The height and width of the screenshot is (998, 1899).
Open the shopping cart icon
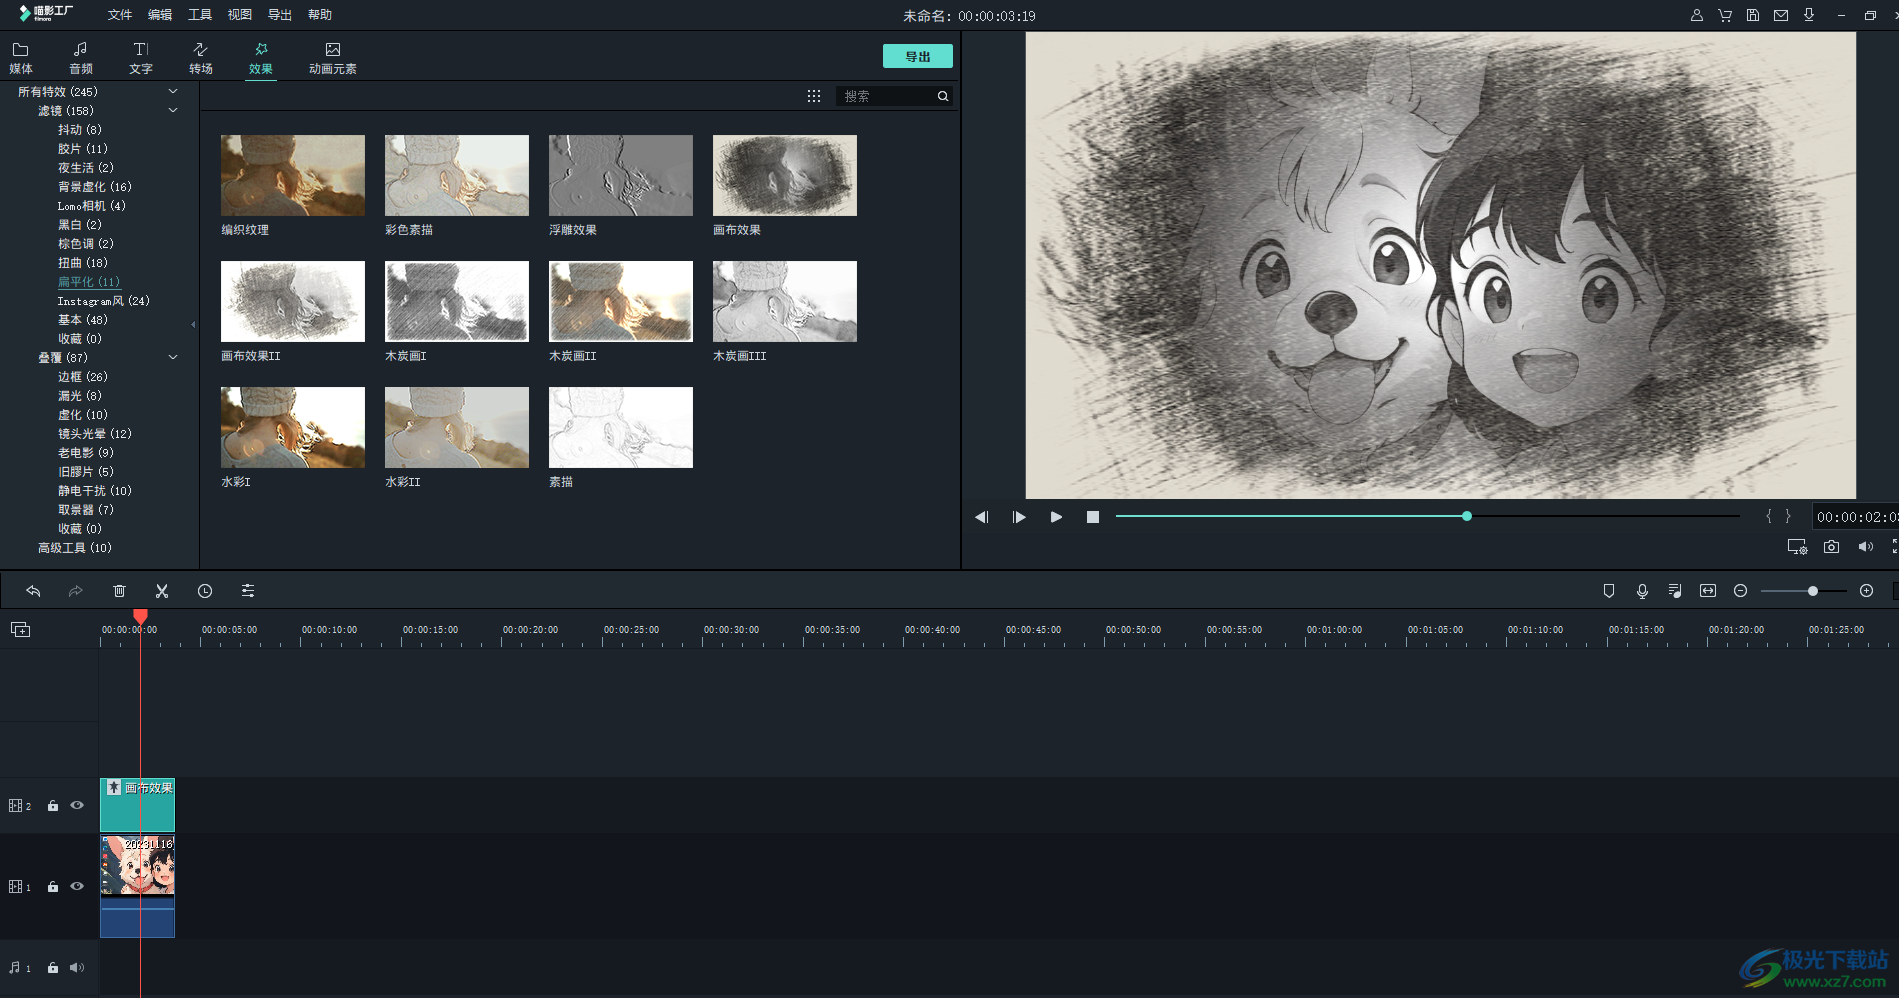[x=1725, y=15]
